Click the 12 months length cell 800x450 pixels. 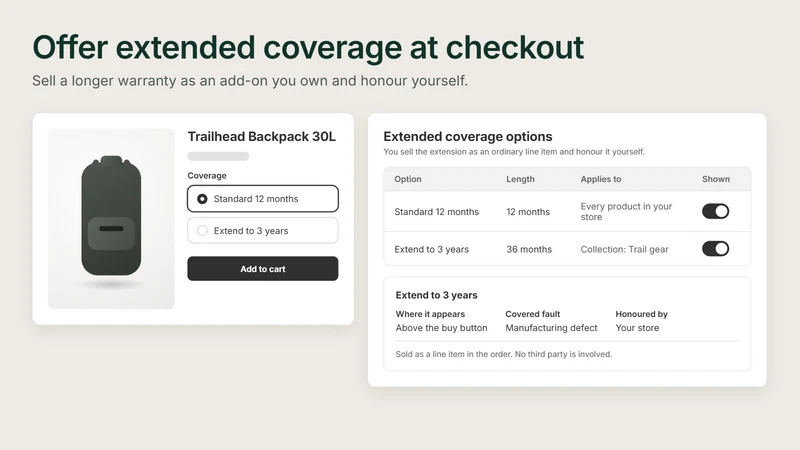pyautogui.click(x=528, y=212)
